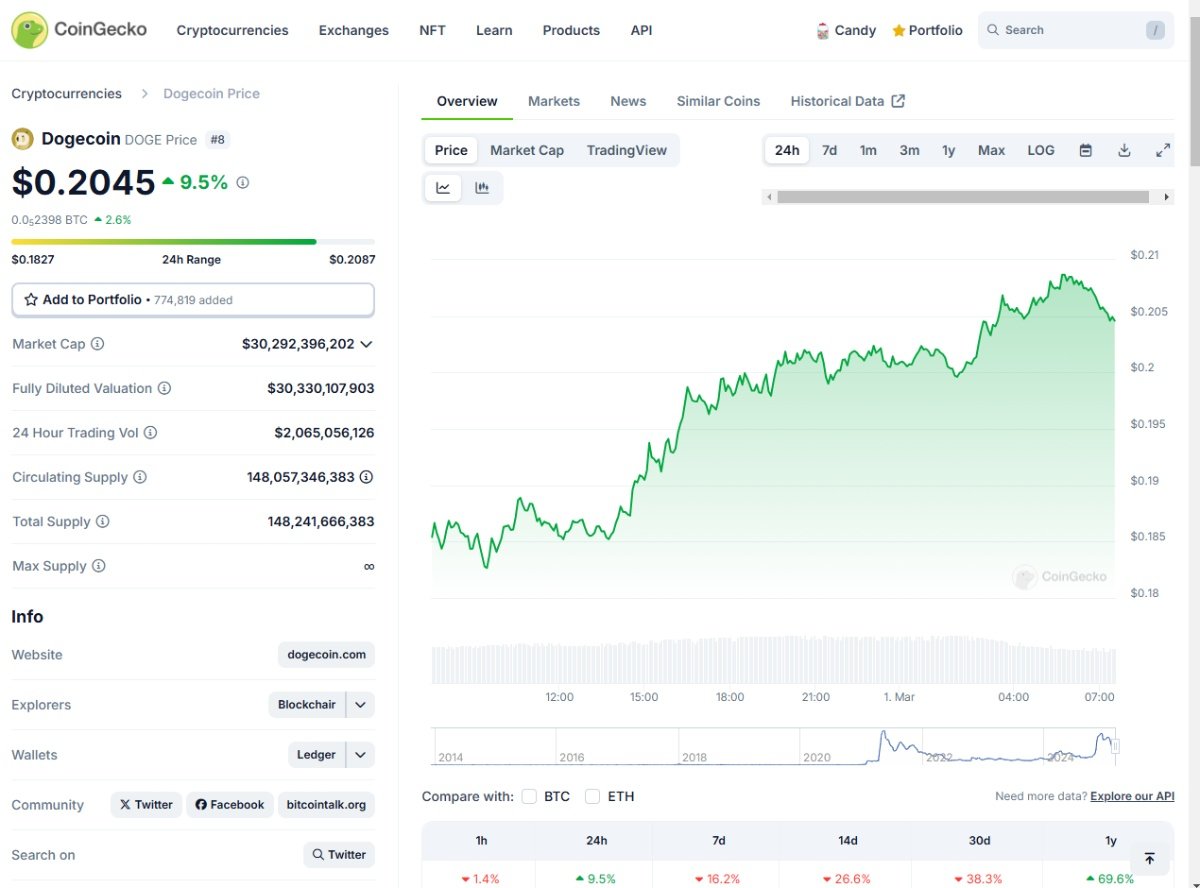Open Ledger wallet link

(x=316, y=755)
